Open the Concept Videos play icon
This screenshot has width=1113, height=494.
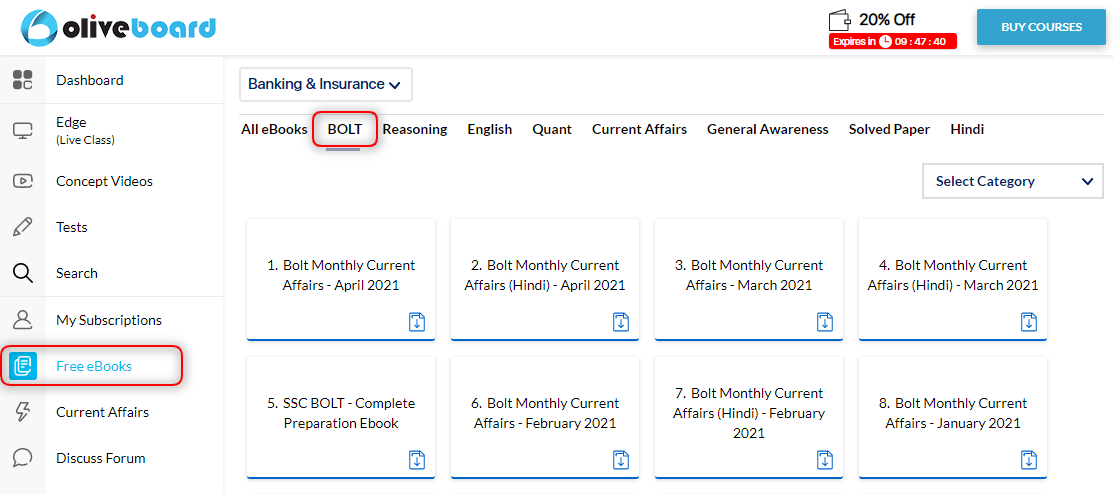pyautogui.click(x=23, y=181)
